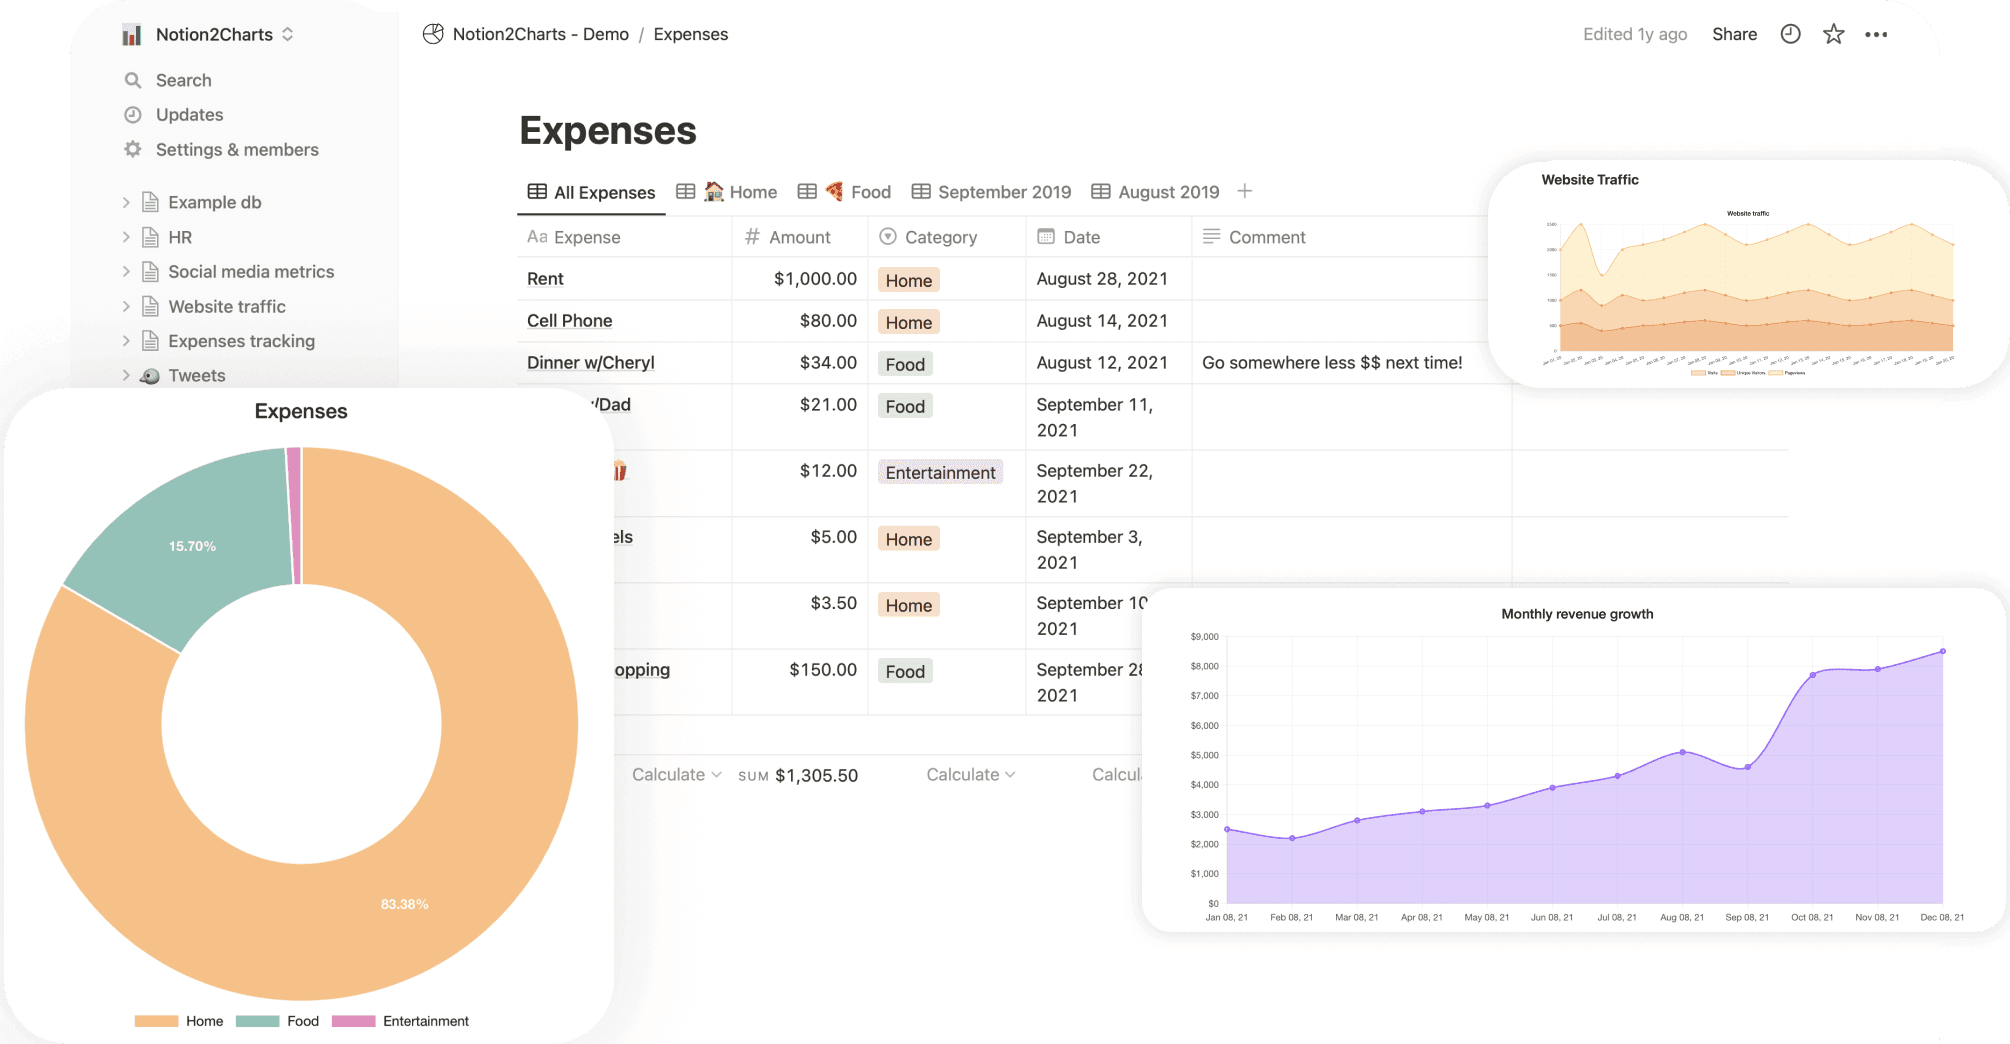Open Settings & members gear icon
Image resolution: width=2010 pixels, height=1044 pixels.
pyautogui.click(x=133, y=149)
